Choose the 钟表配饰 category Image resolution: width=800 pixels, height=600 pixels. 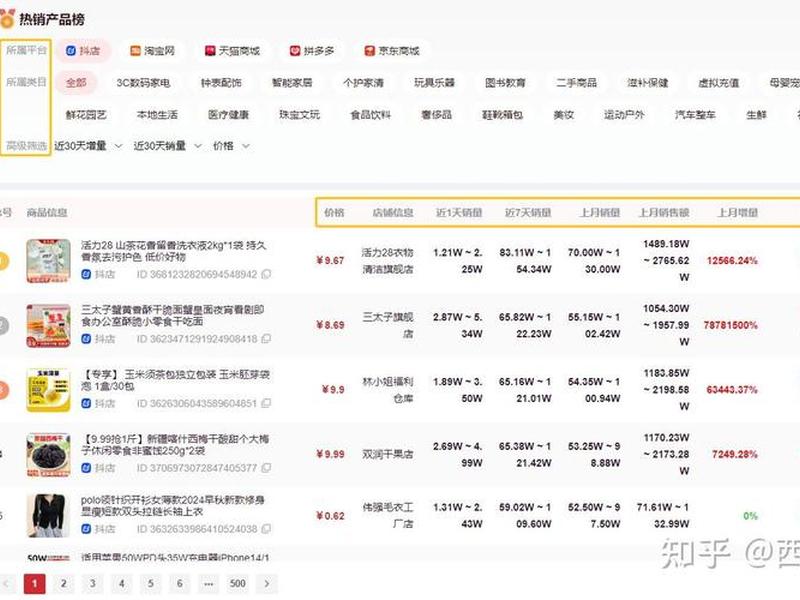(221, 83)
